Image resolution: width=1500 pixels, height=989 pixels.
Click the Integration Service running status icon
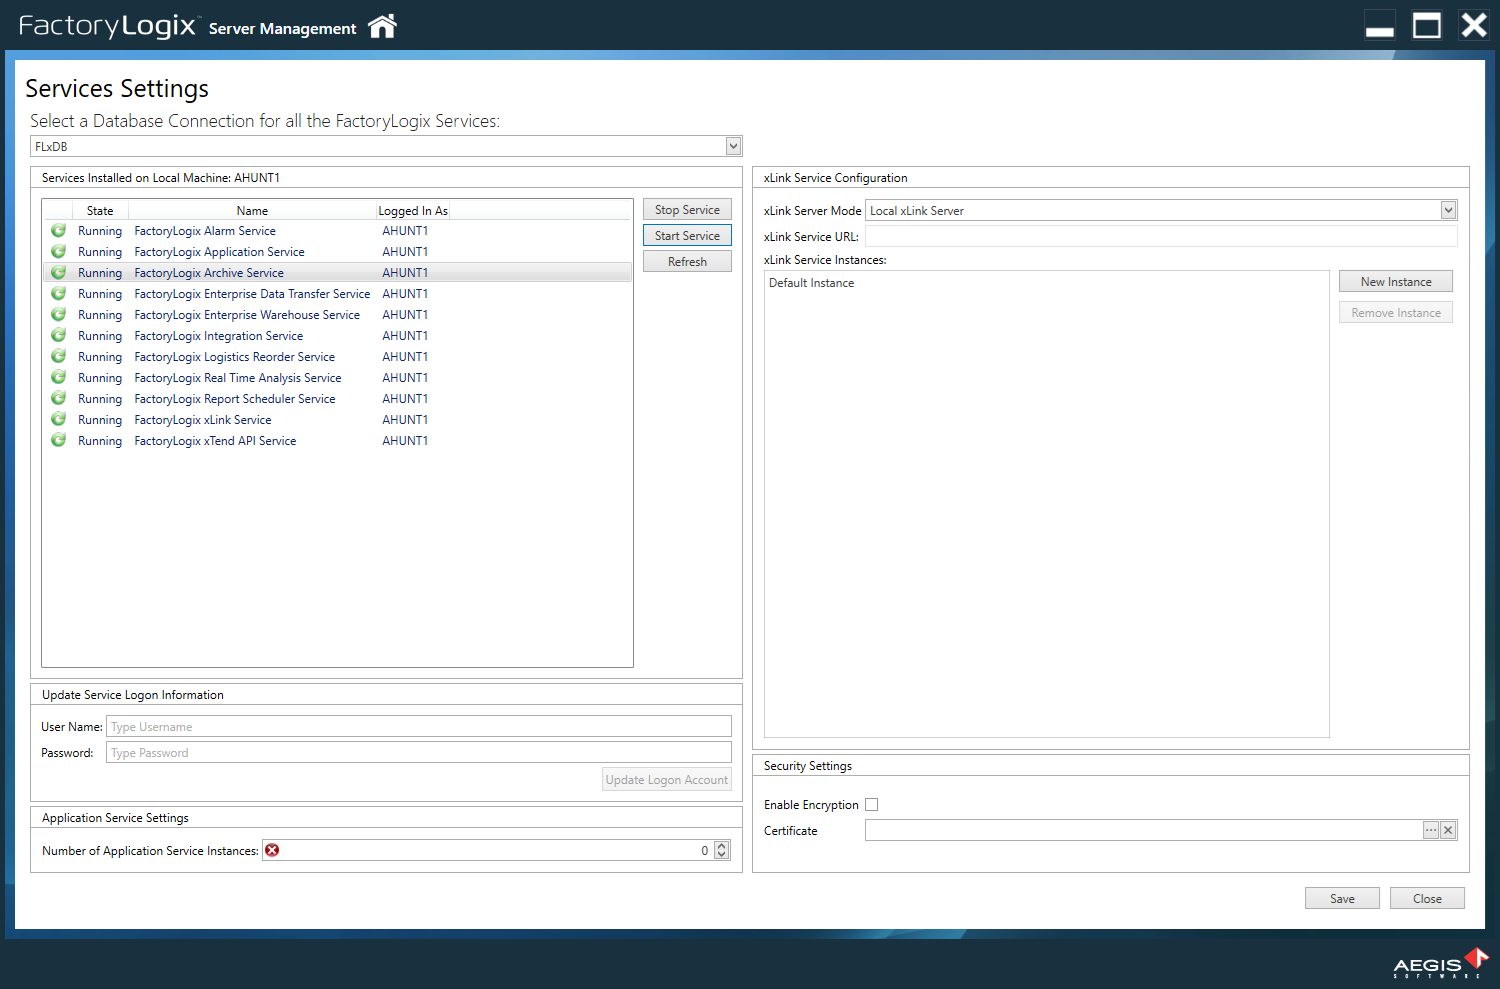(x=59, y=336)
